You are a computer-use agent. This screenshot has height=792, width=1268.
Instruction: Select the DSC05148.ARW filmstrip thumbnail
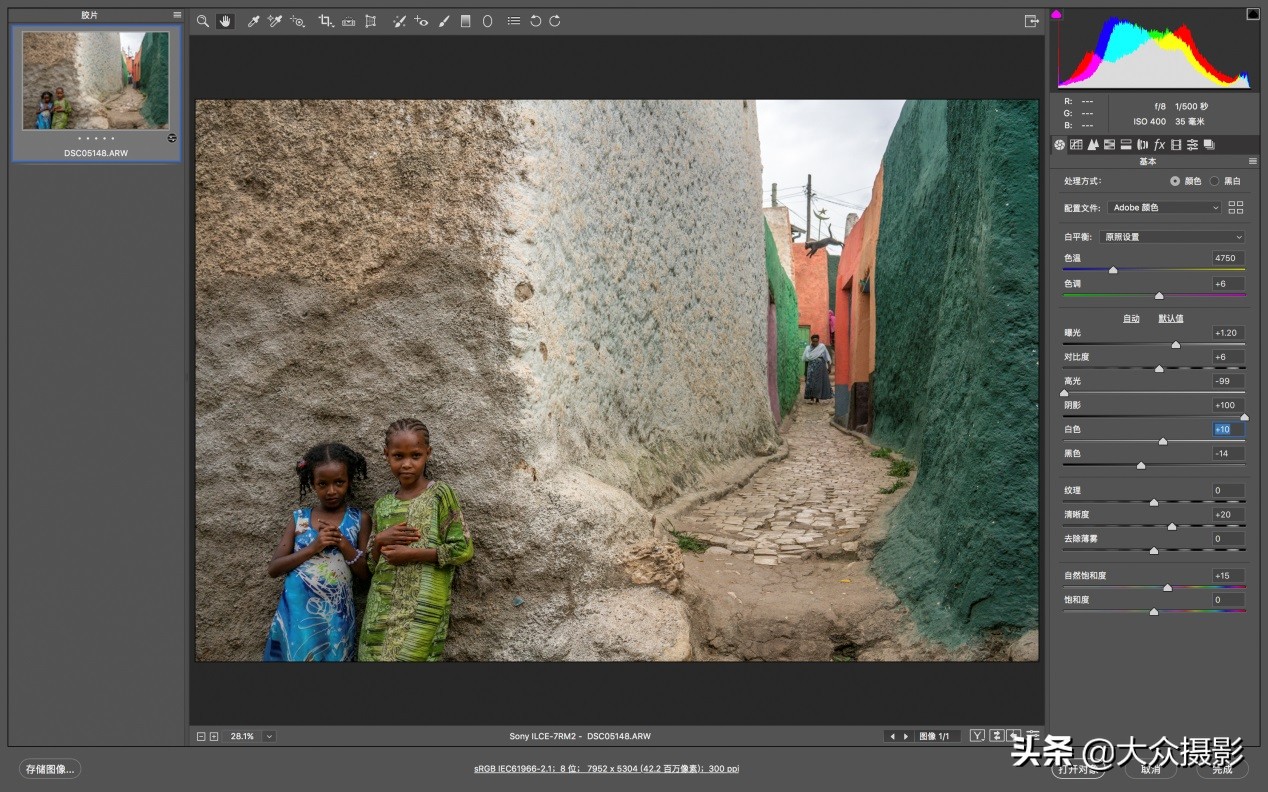pos(96,81)
